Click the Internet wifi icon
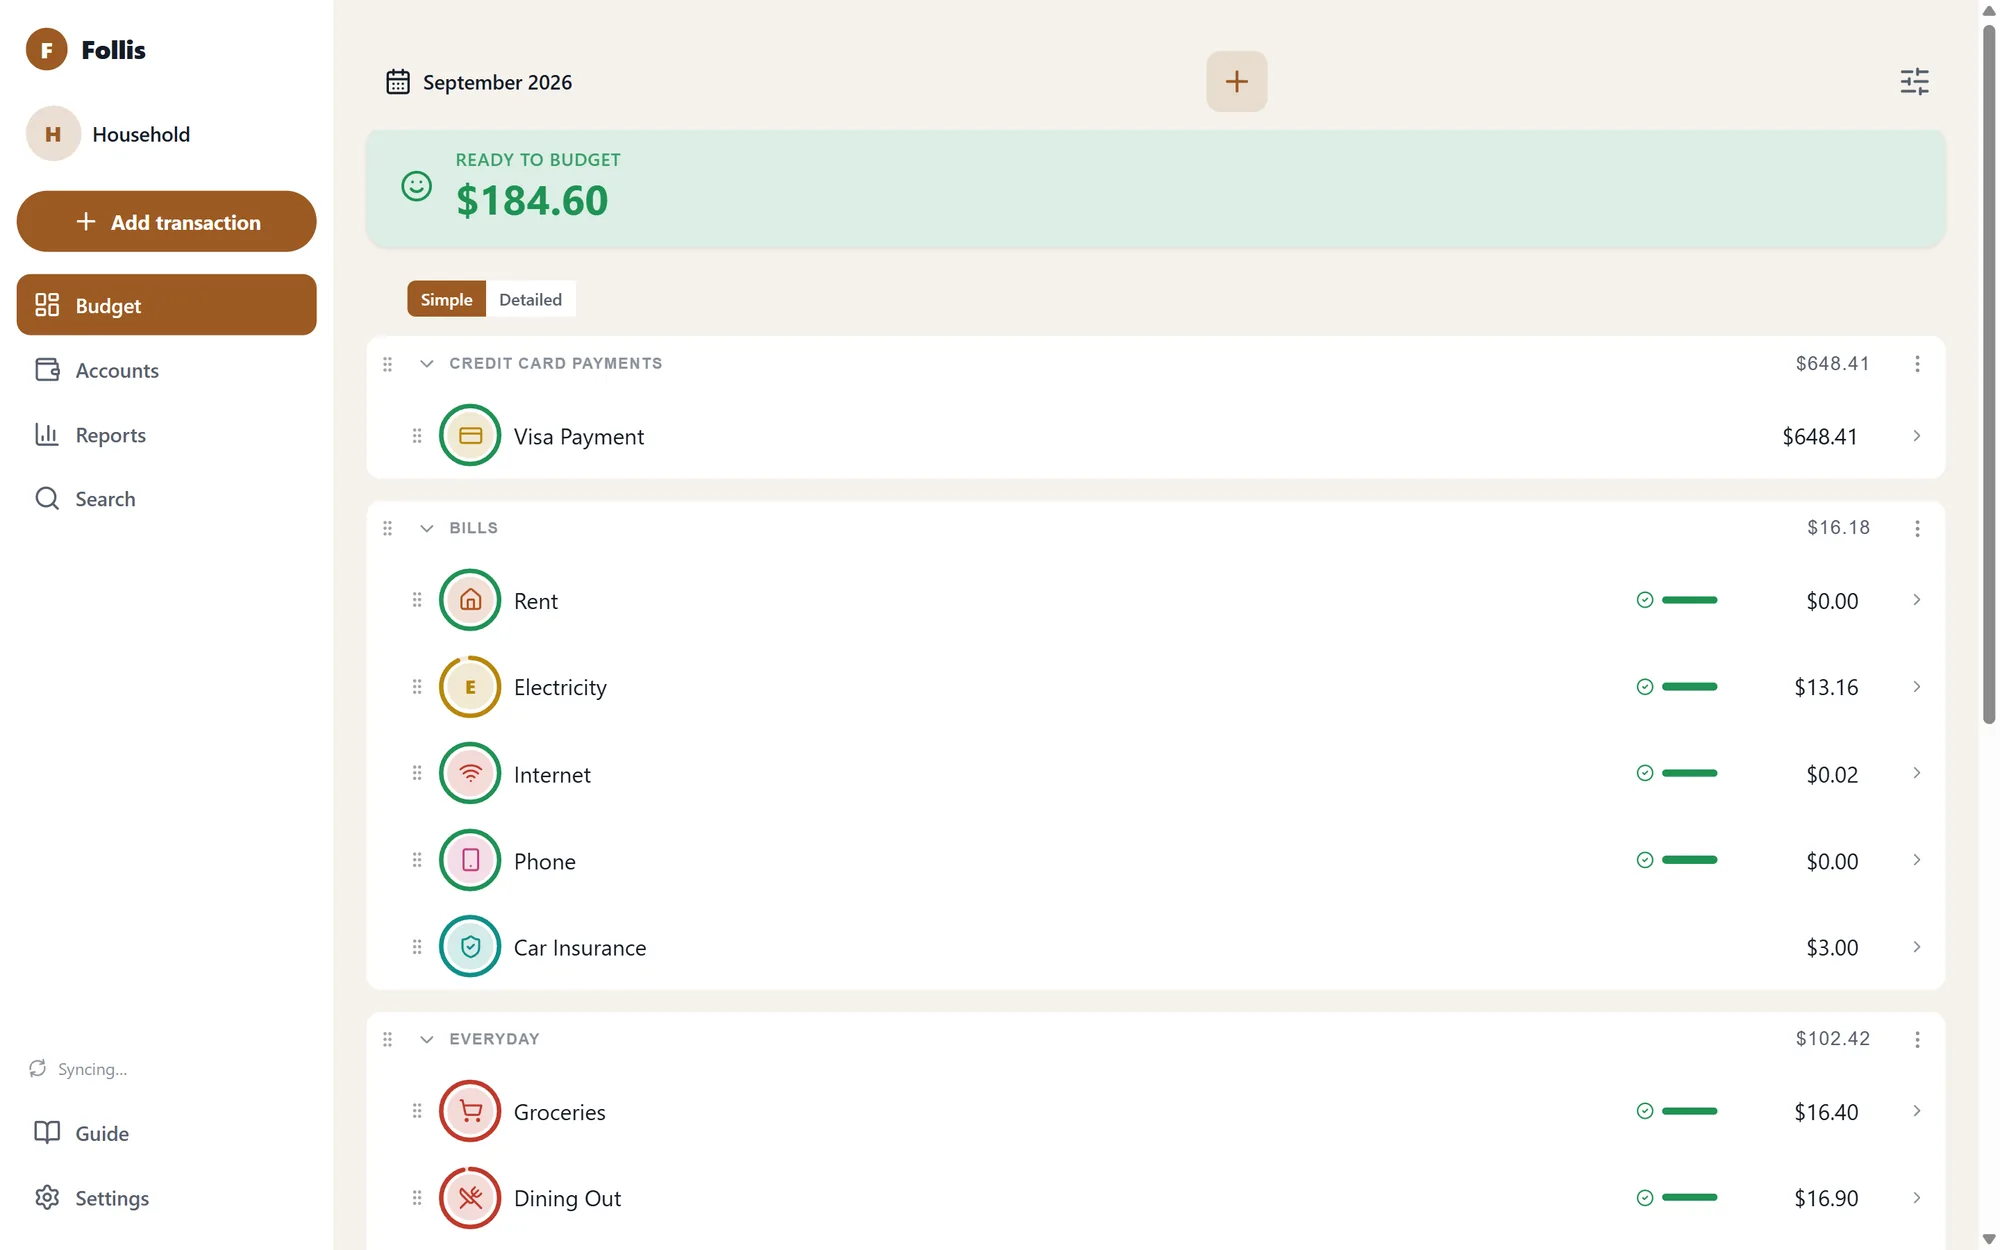Viewport: 2000px width, 1250px height. click(x=470, y=773)
